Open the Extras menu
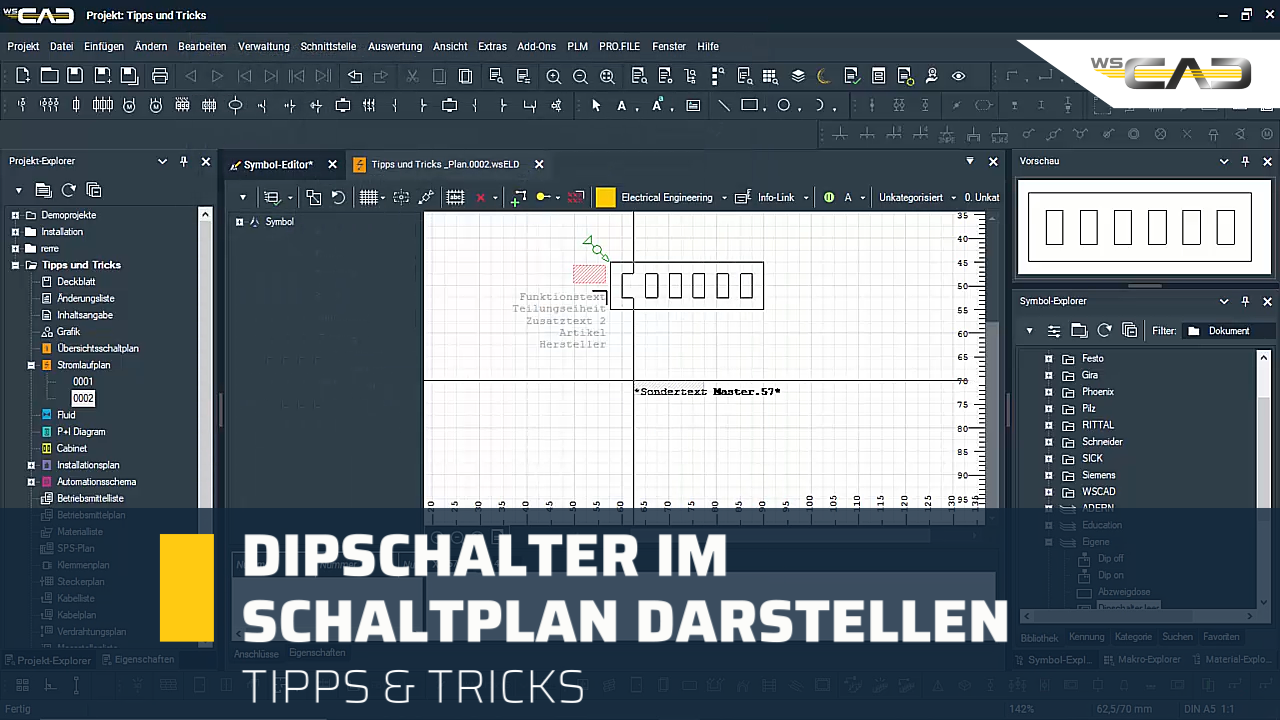The width and height of the screenshot is (1280, 720). click(492, 46)
